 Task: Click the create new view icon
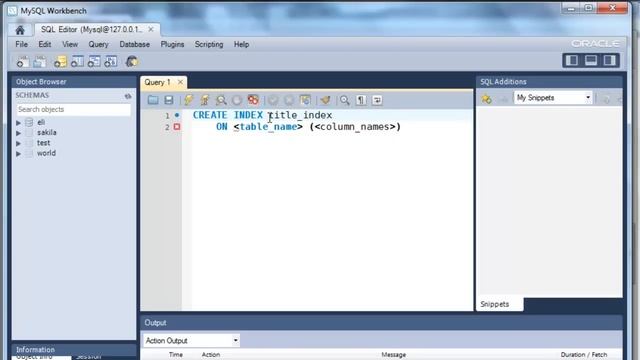click(x=94, y=62)
